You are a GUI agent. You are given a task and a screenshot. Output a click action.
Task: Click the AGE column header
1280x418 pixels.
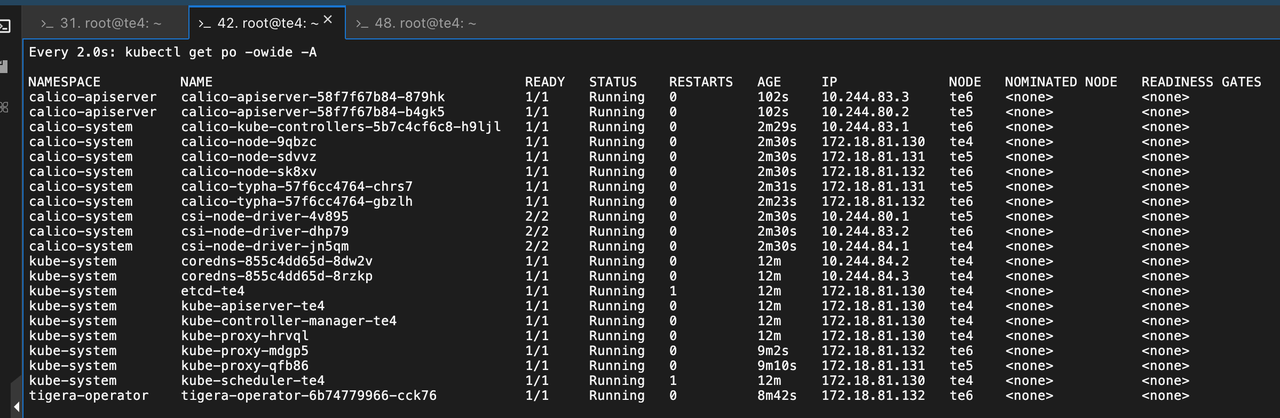pos(769,82)
